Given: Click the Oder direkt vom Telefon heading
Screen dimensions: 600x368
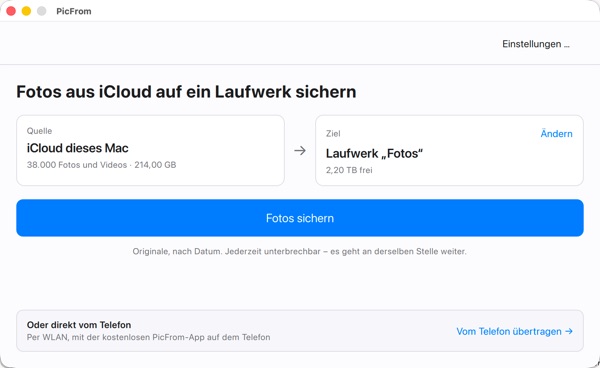Looking at the screenshot, I should pos(79,325).
